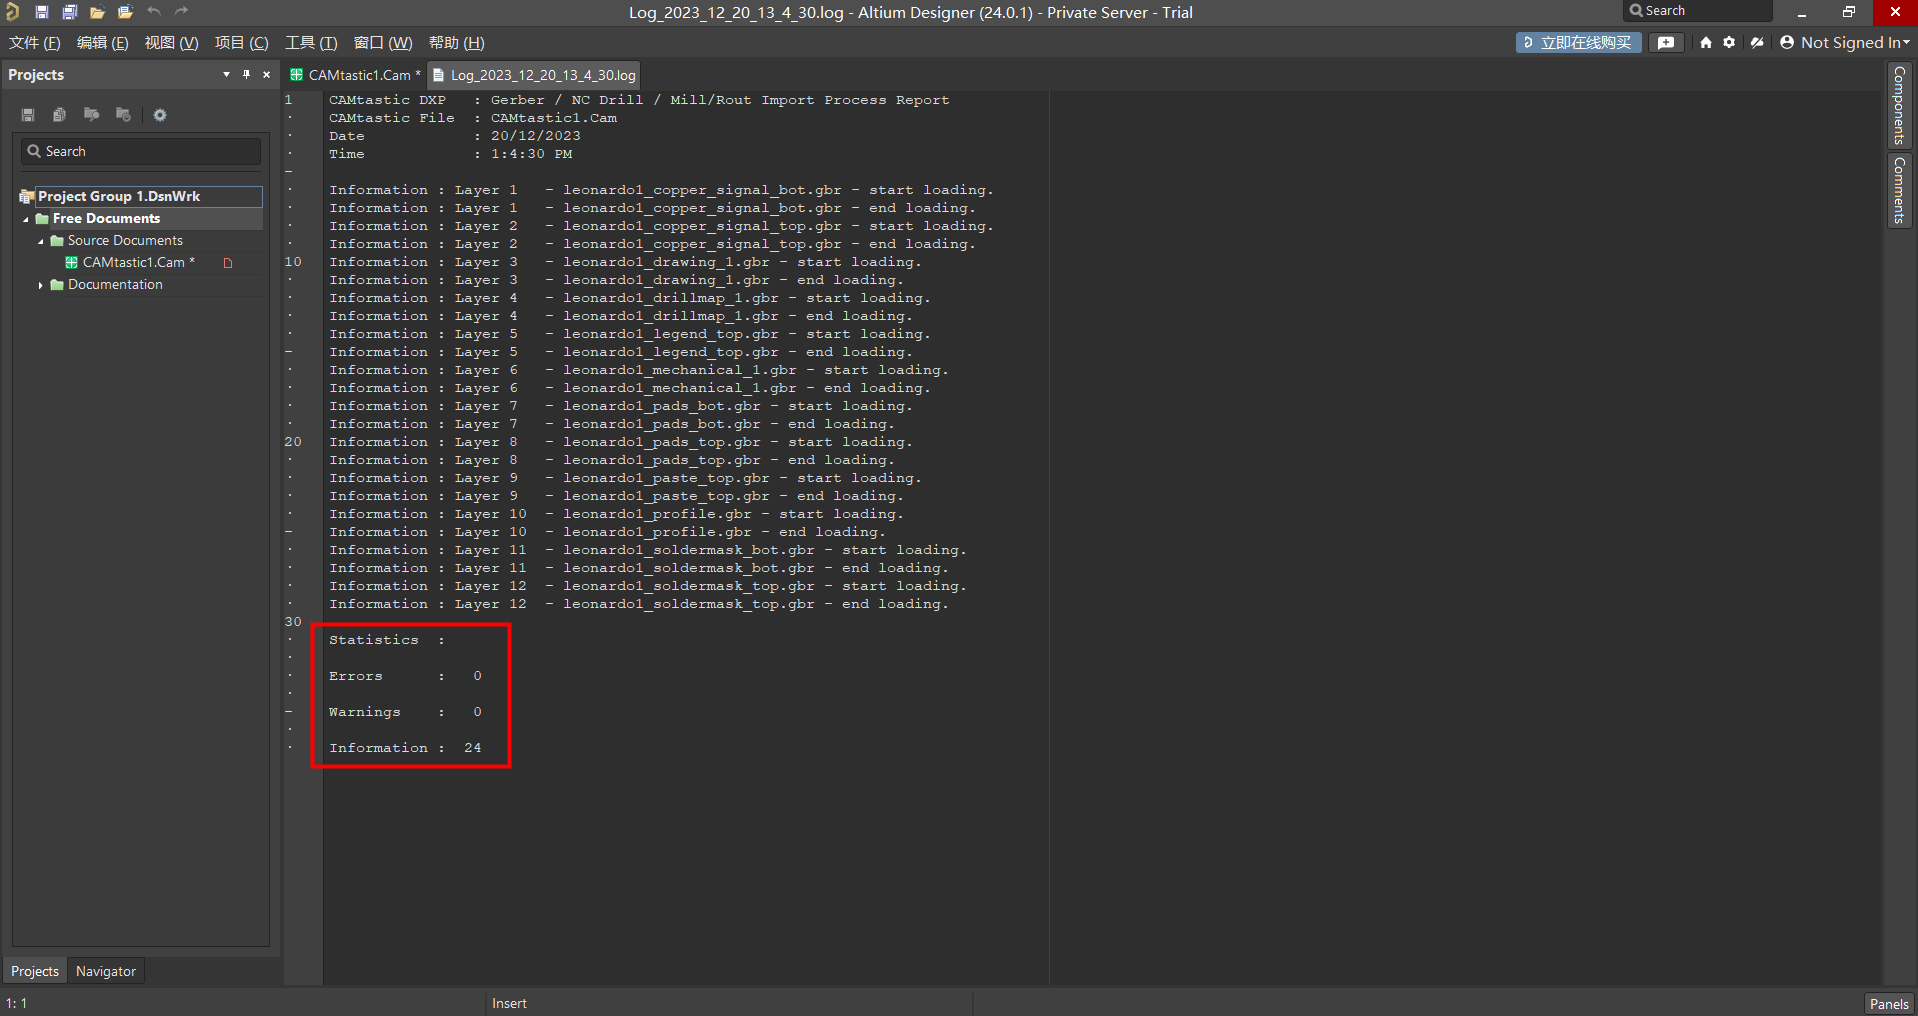
Task: Open the Not Signed In dropdown
Action: (x=1846, y=42)
